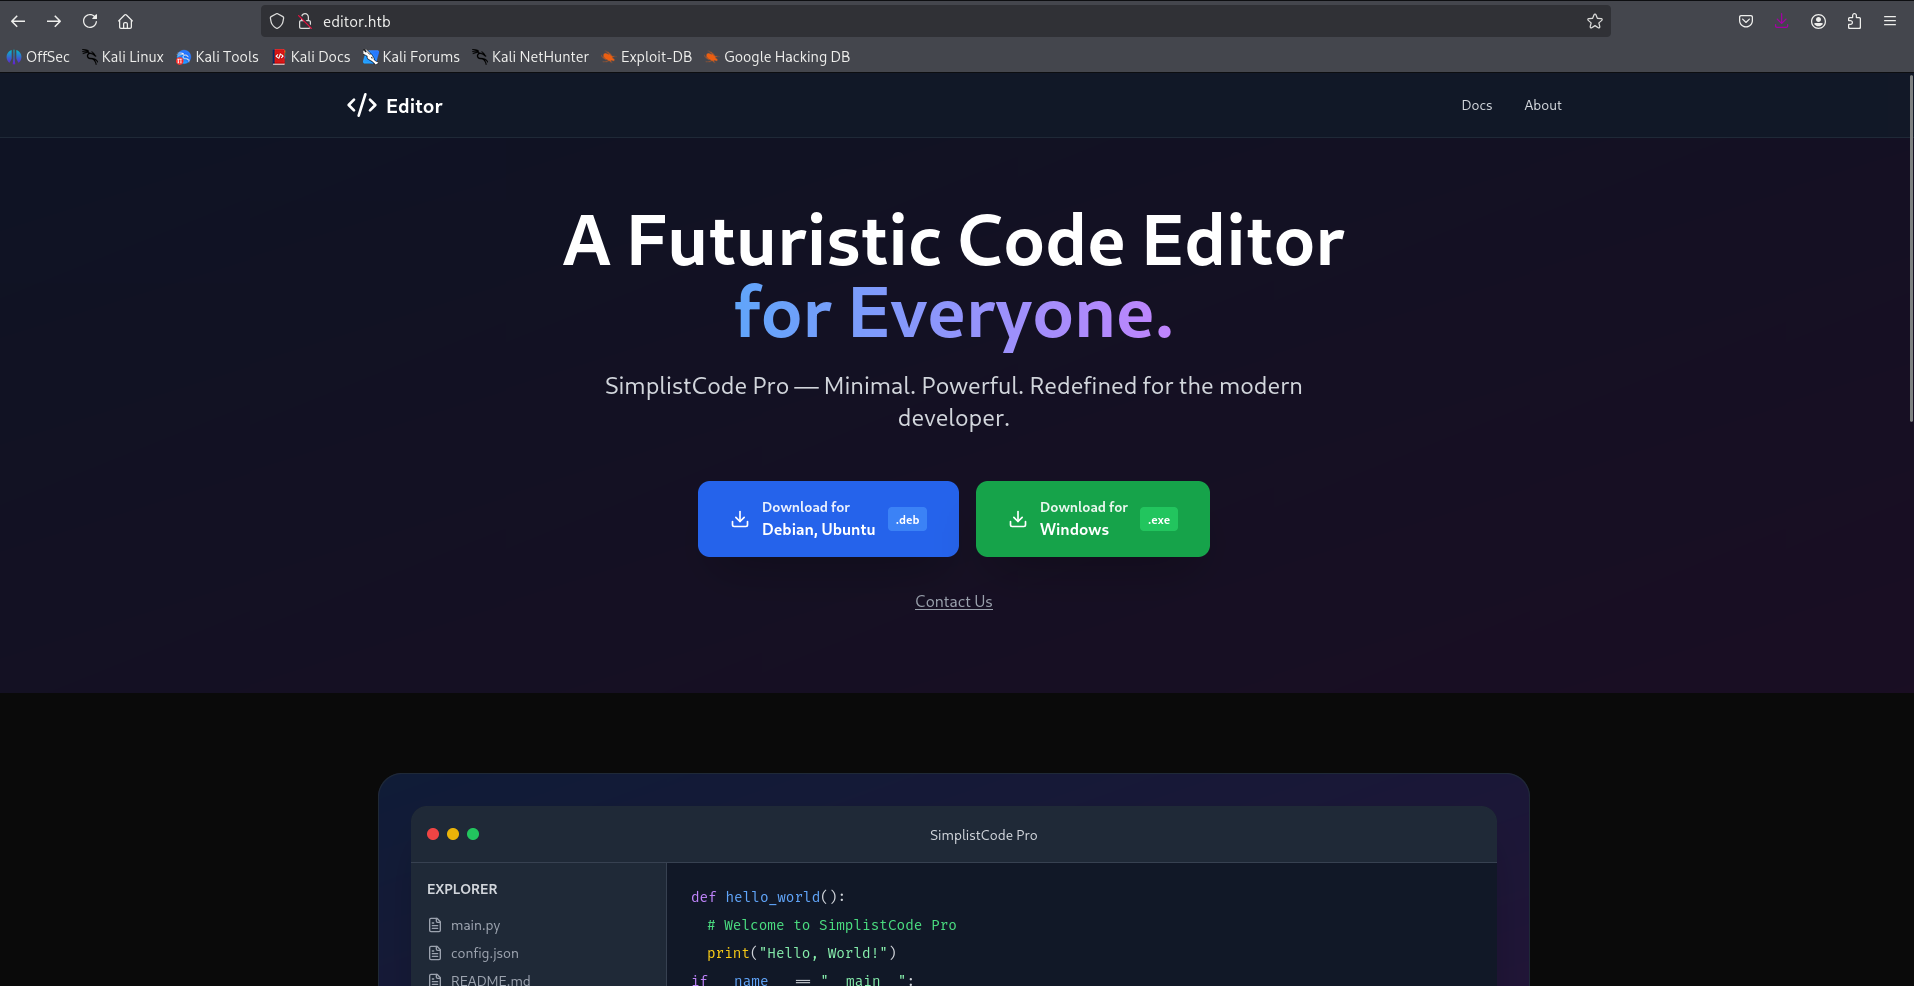This screenshot has height=986, width=1914.
Task: Open the browser home page
Action: coord(125,21)
